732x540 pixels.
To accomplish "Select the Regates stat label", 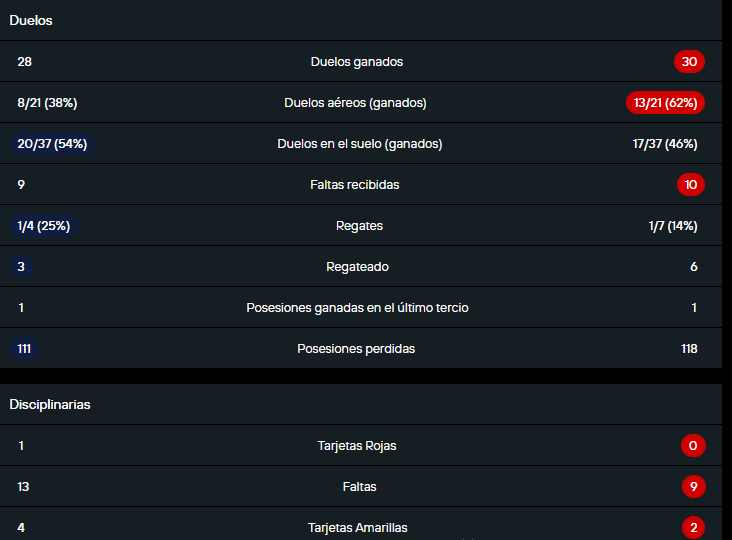I will [359, 226].
